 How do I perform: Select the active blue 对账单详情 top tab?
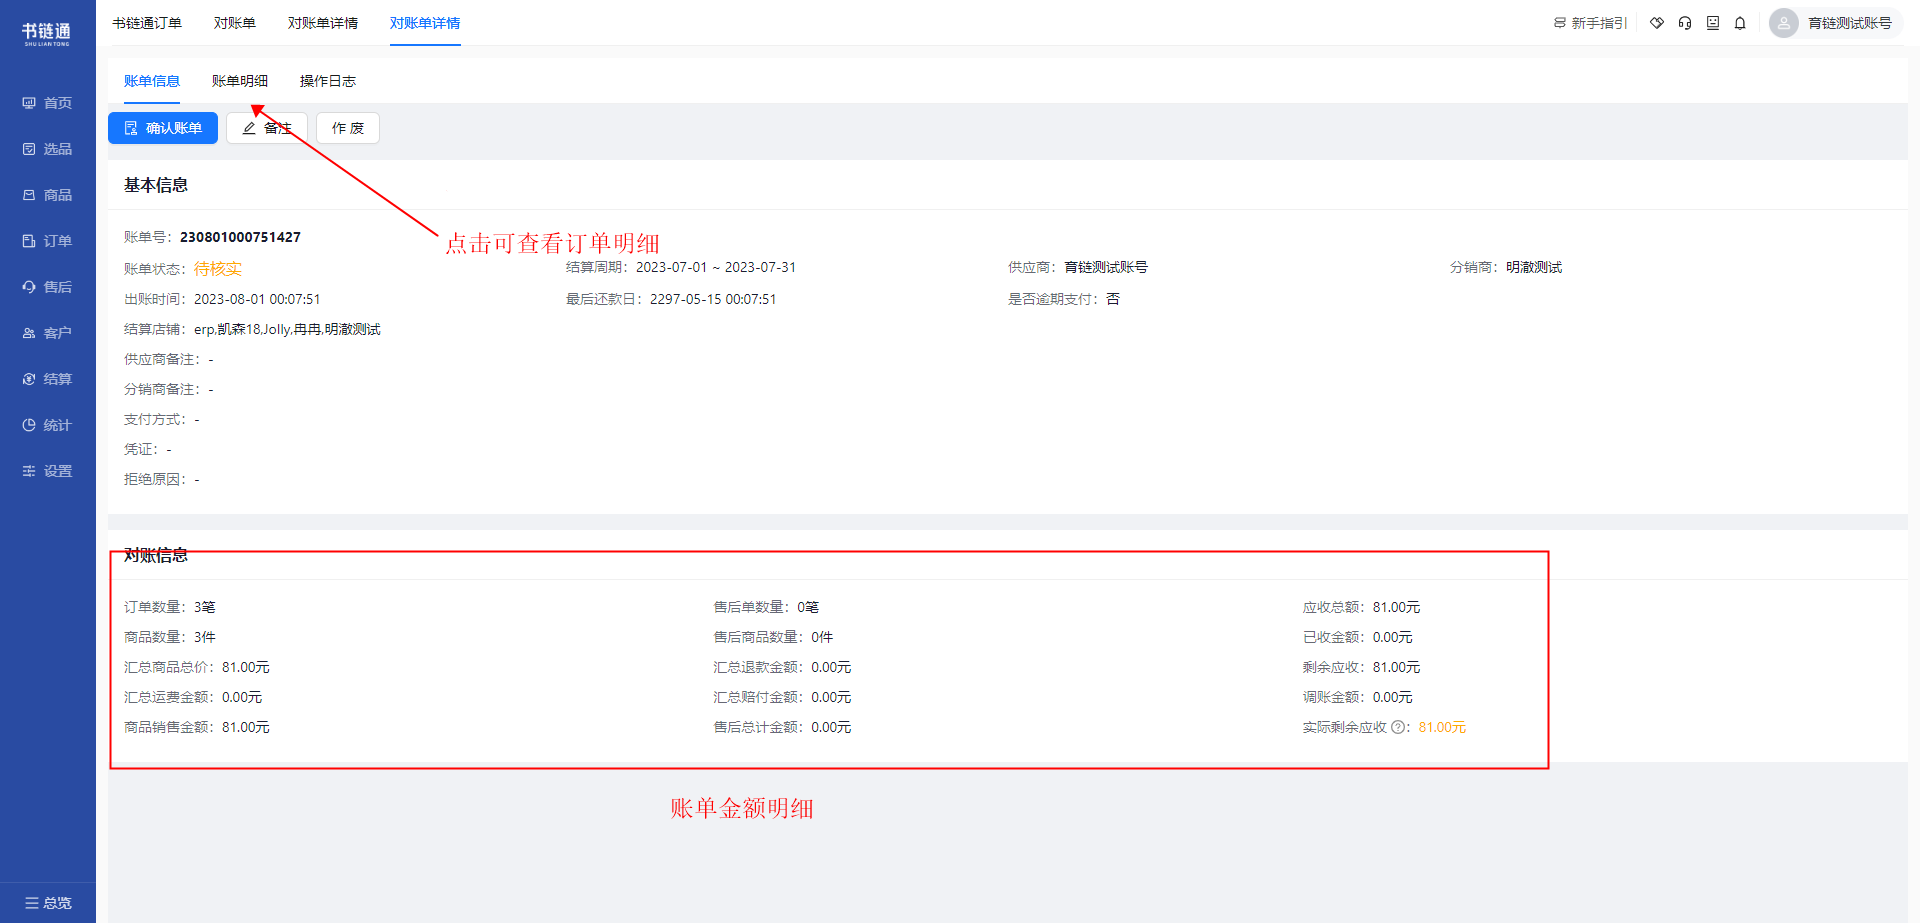click(425, 23)
